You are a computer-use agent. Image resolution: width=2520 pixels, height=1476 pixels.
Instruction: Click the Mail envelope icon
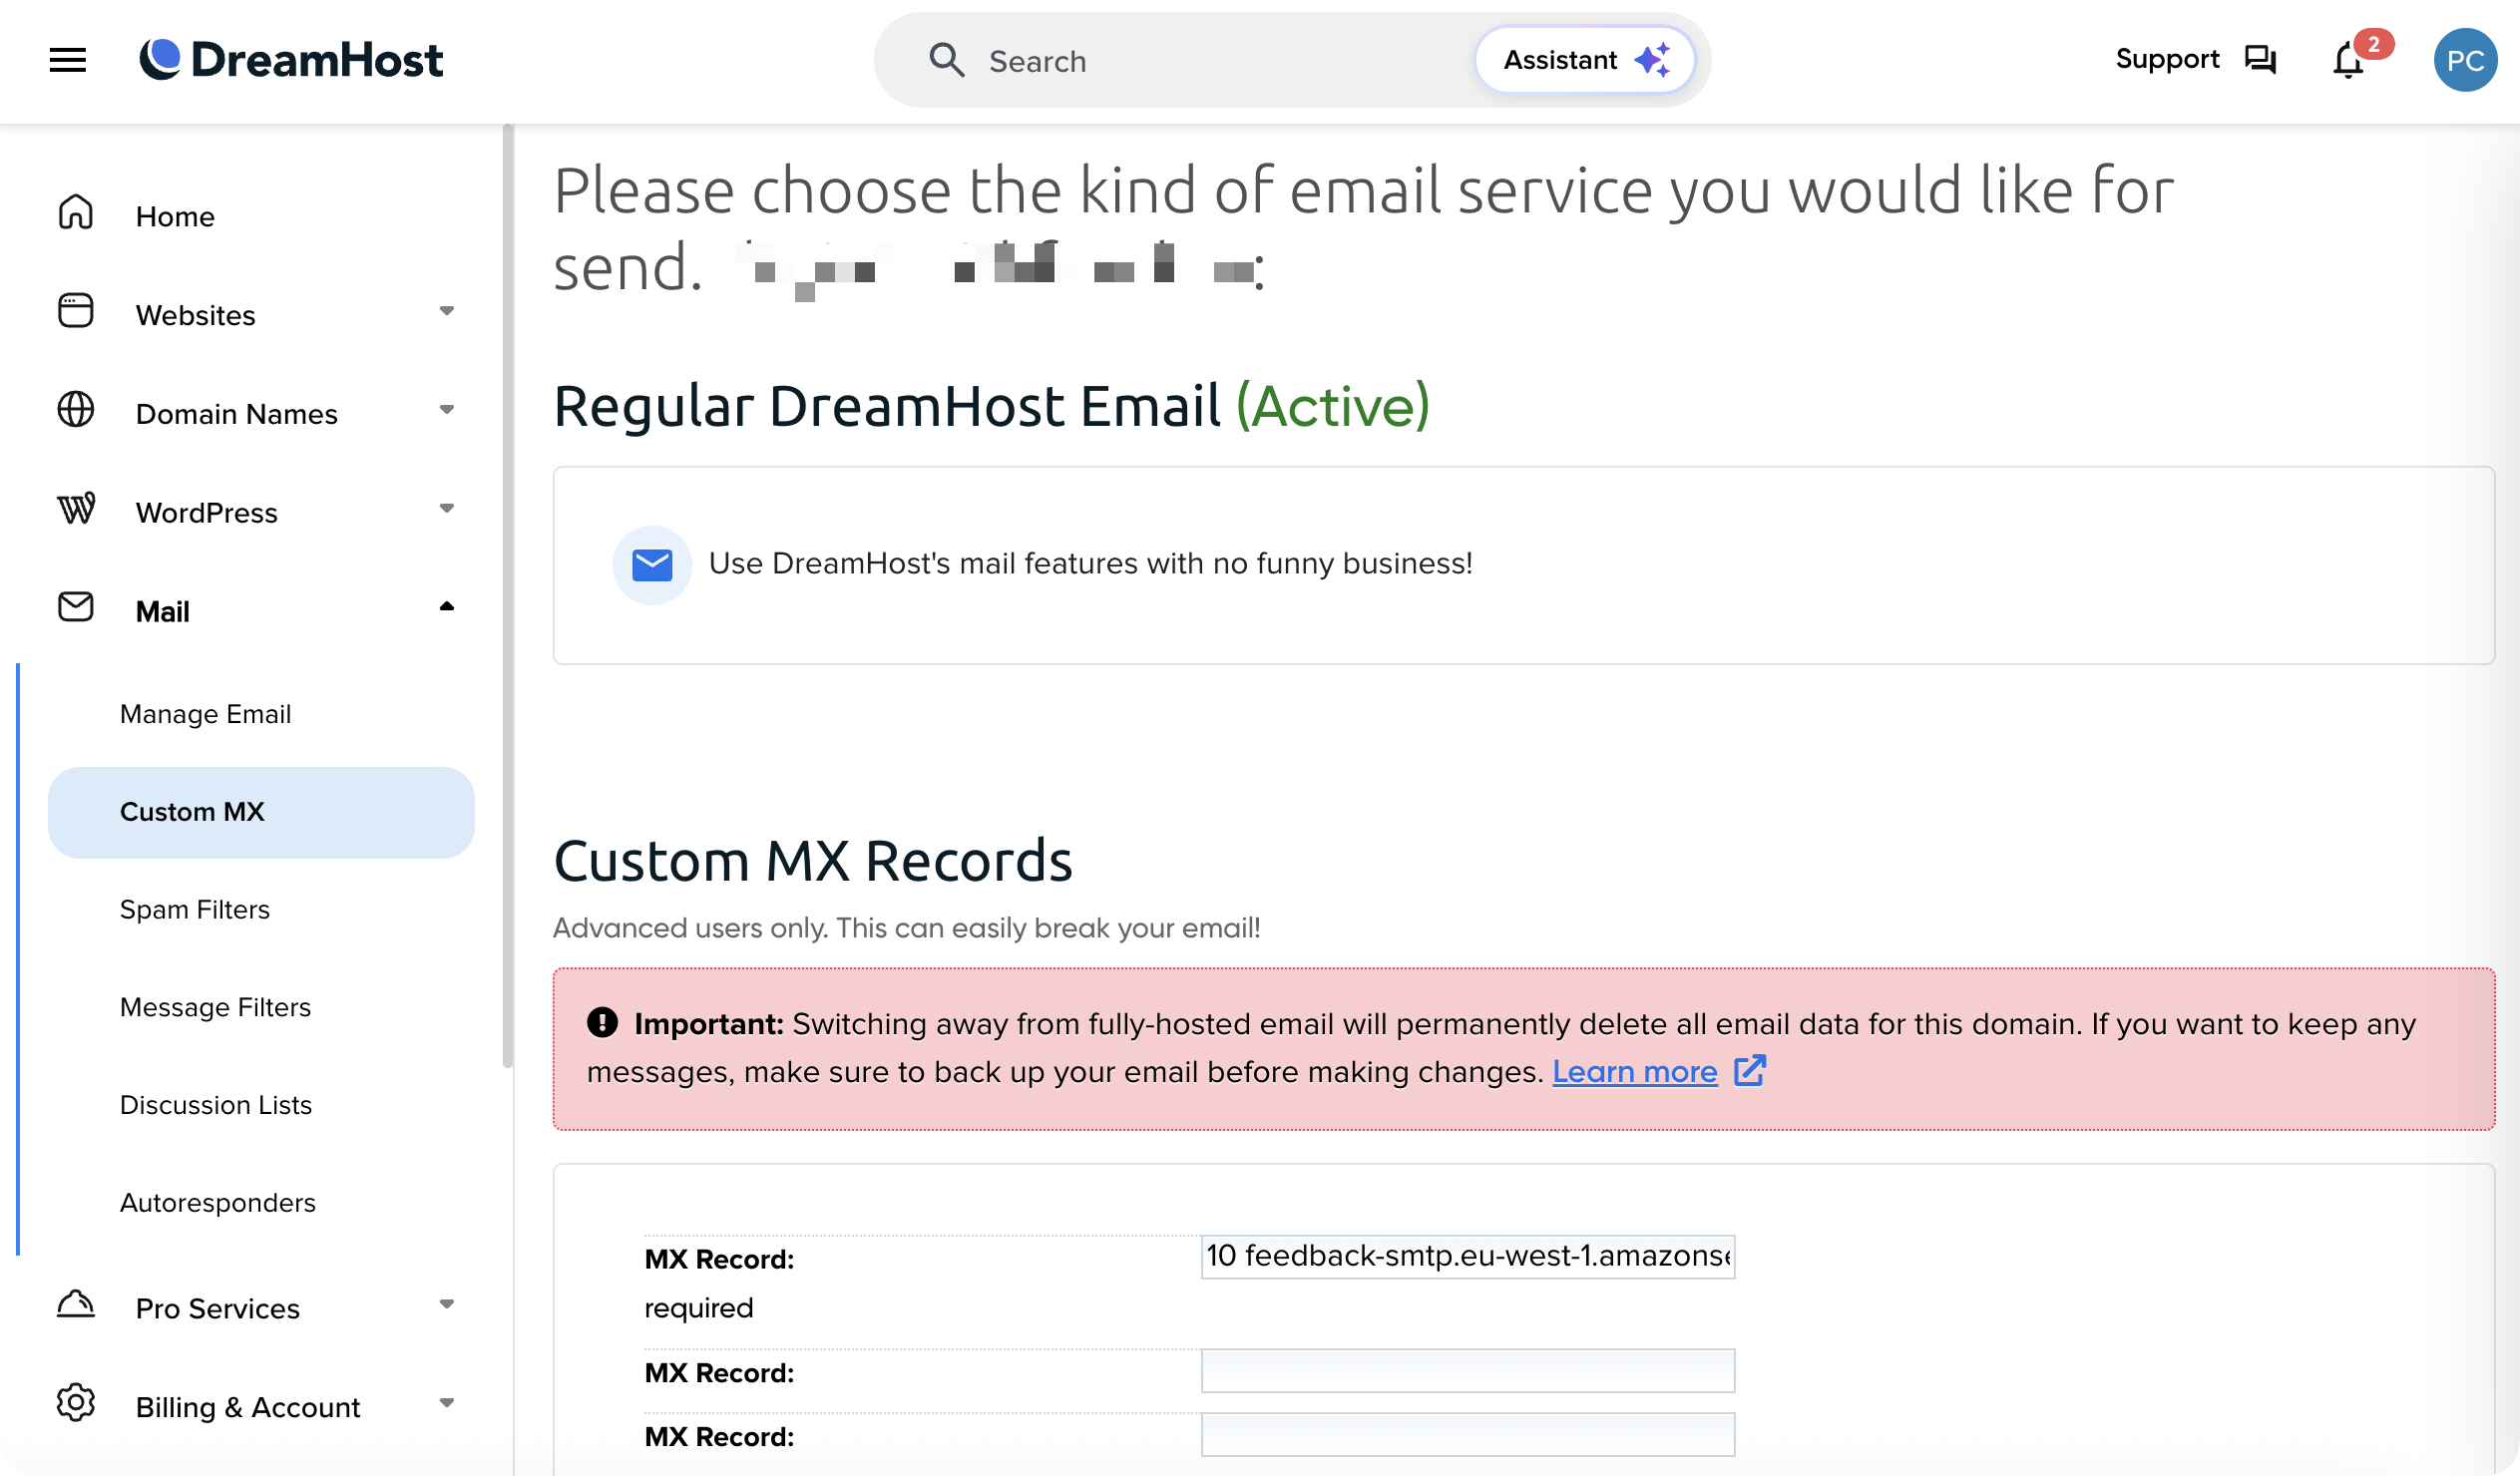pos(75,607)
